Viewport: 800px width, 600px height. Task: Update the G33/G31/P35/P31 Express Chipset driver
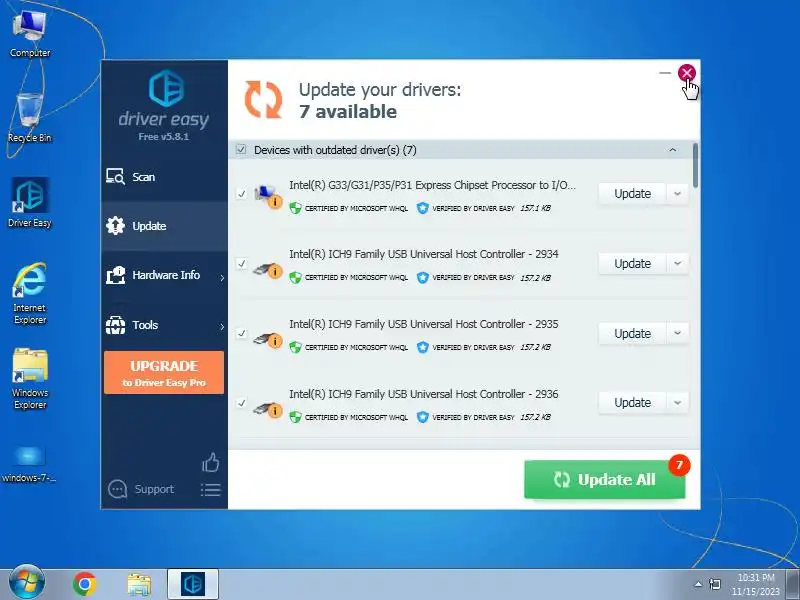(632, 194)
